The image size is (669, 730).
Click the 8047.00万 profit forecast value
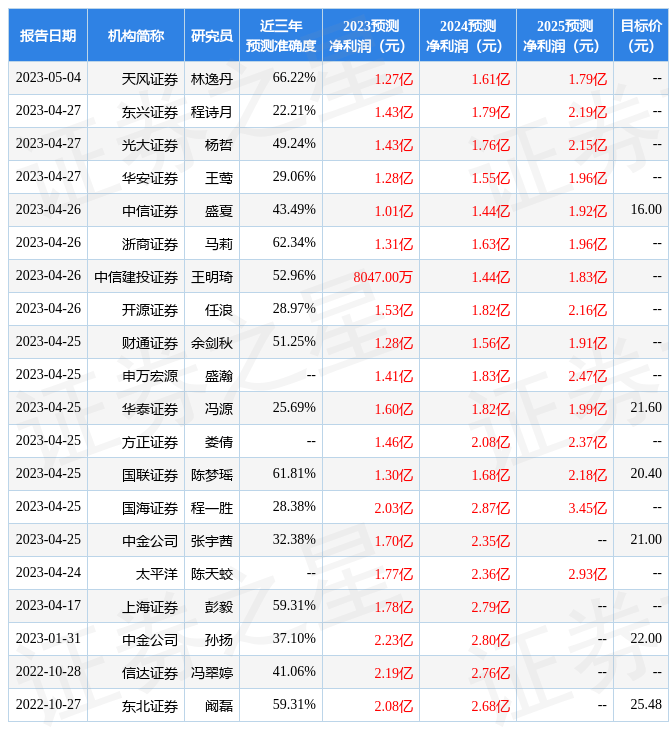coord(383,277)
